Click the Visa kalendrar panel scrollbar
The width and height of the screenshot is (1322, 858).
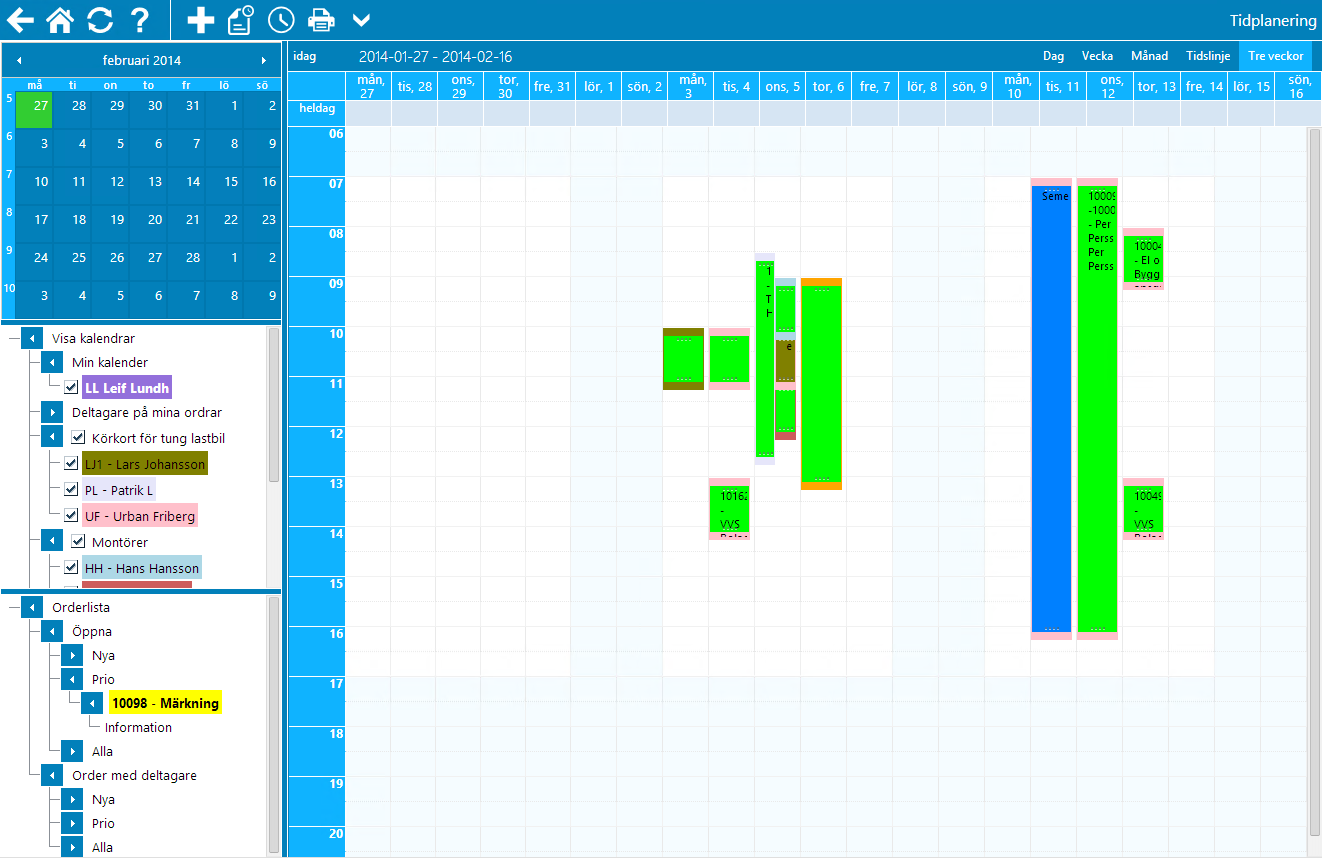point(273,405)
